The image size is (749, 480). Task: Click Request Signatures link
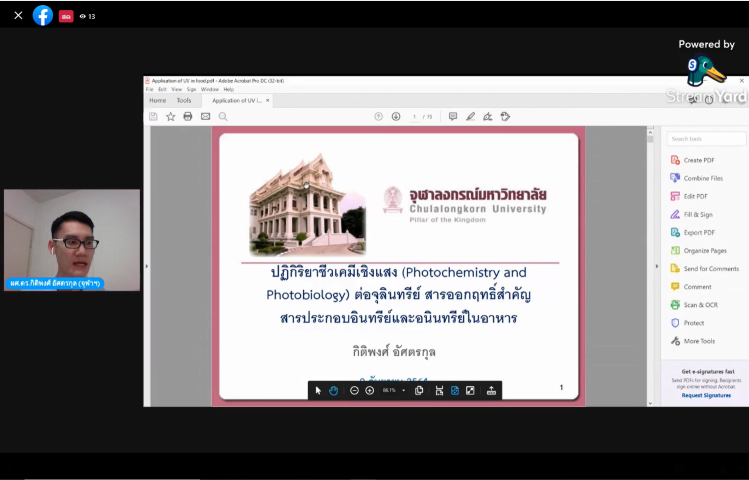point(706,395)
